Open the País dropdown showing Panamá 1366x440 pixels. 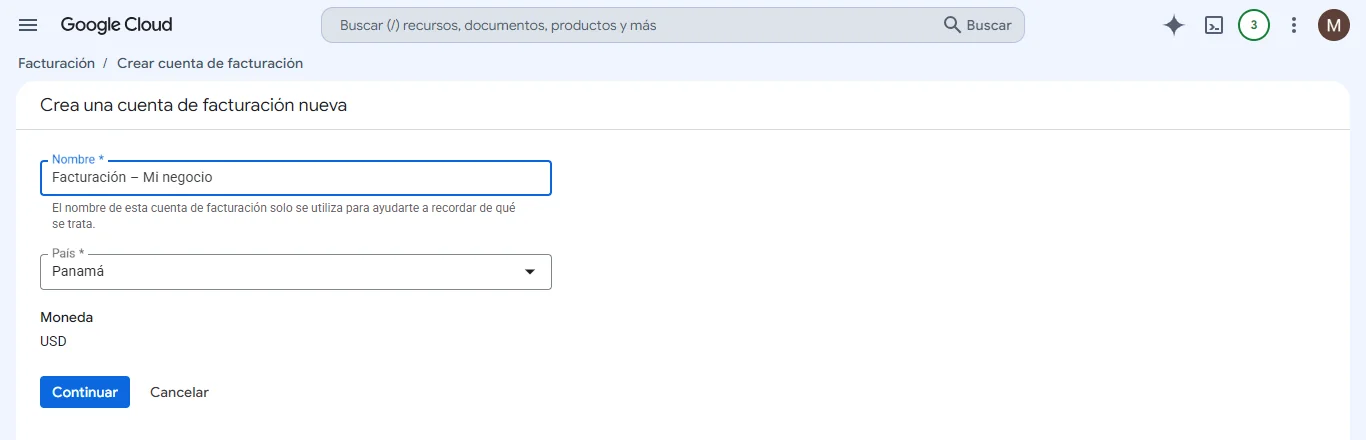(296, 272)
